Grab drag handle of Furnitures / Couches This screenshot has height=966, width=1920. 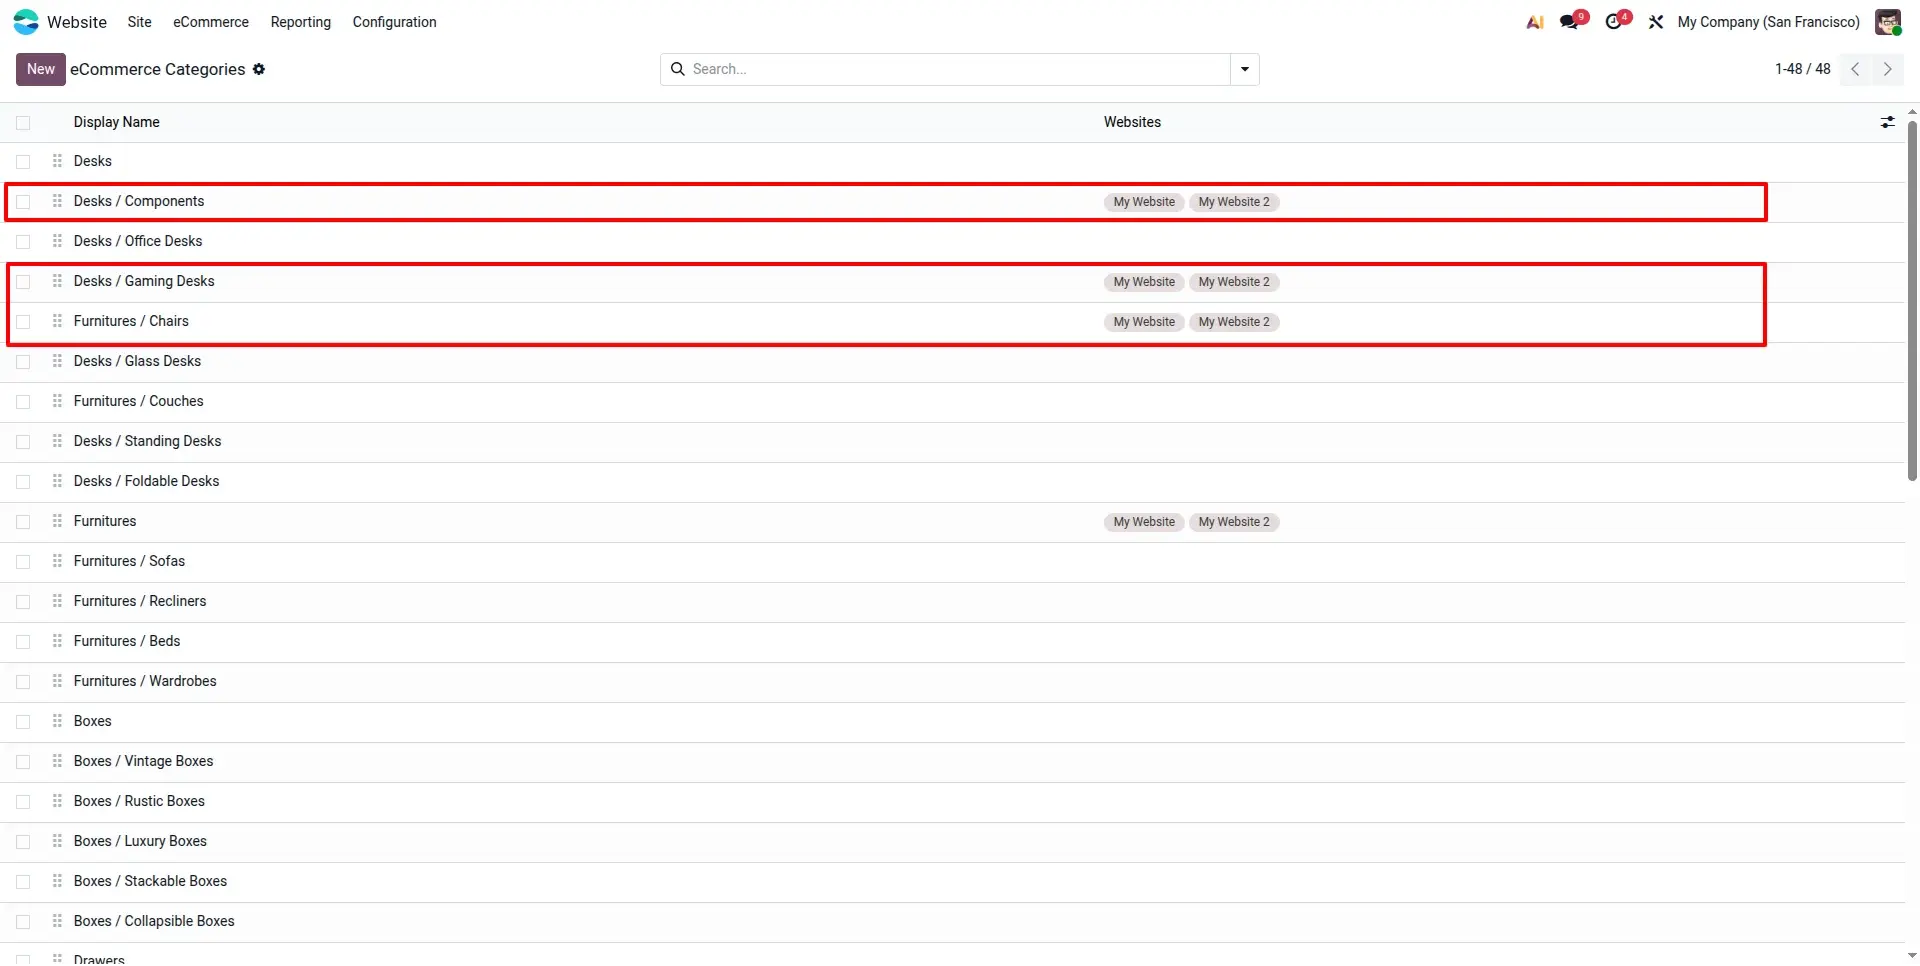tap(57, 401)
